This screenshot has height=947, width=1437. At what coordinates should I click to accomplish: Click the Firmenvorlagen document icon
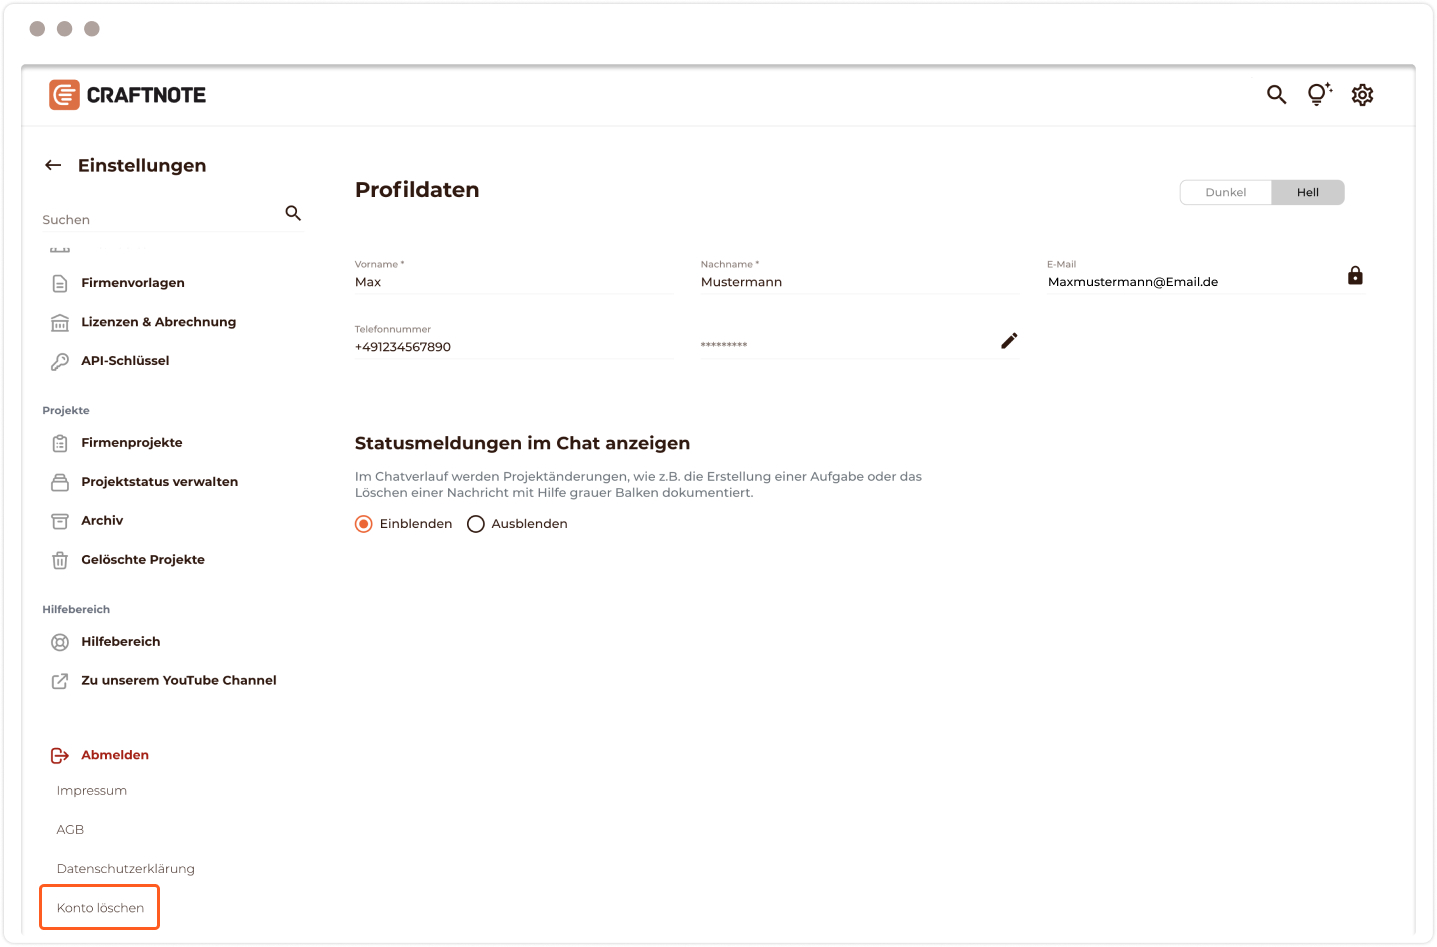[x=60, y=284]
